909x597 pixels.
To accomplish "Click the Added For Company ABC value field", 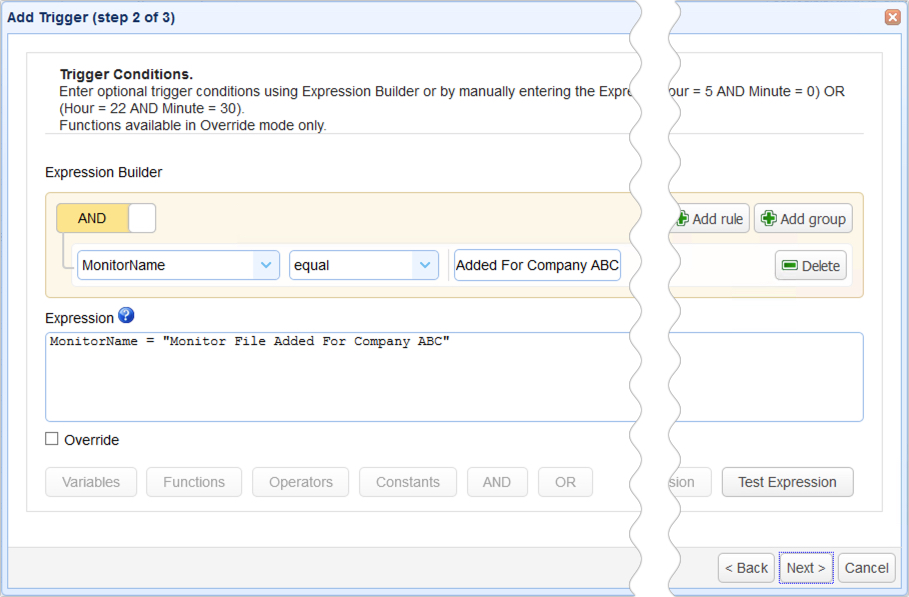I will tap(536, 264).
